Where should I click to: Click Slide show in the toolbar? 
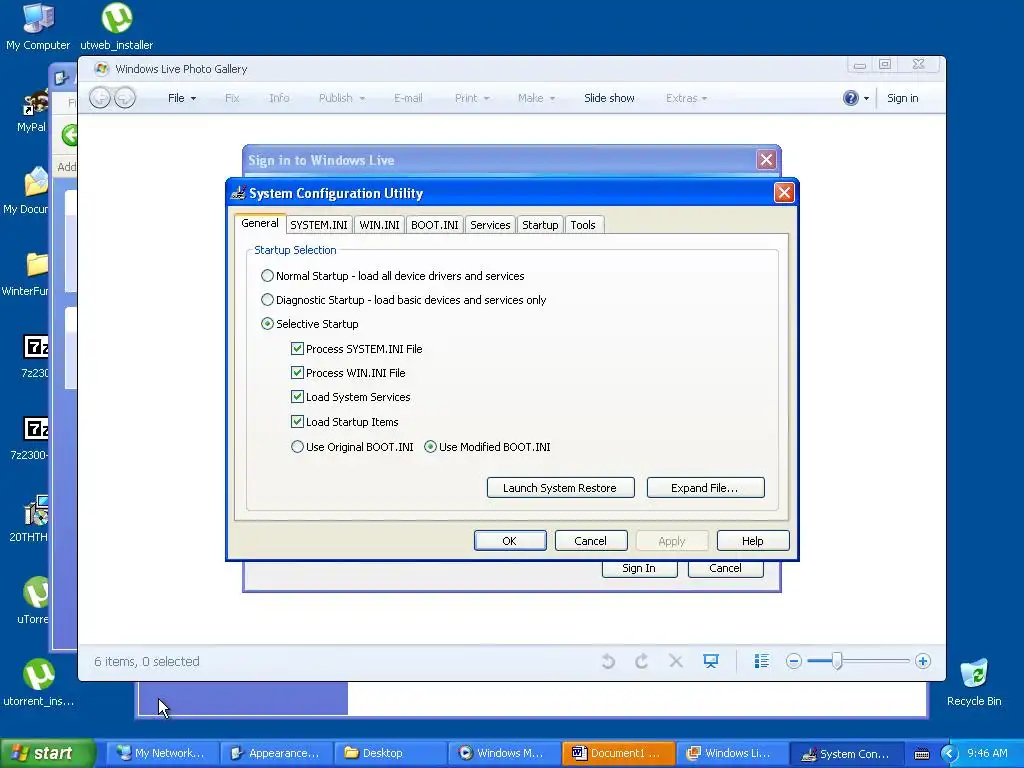tap(609, 98)
